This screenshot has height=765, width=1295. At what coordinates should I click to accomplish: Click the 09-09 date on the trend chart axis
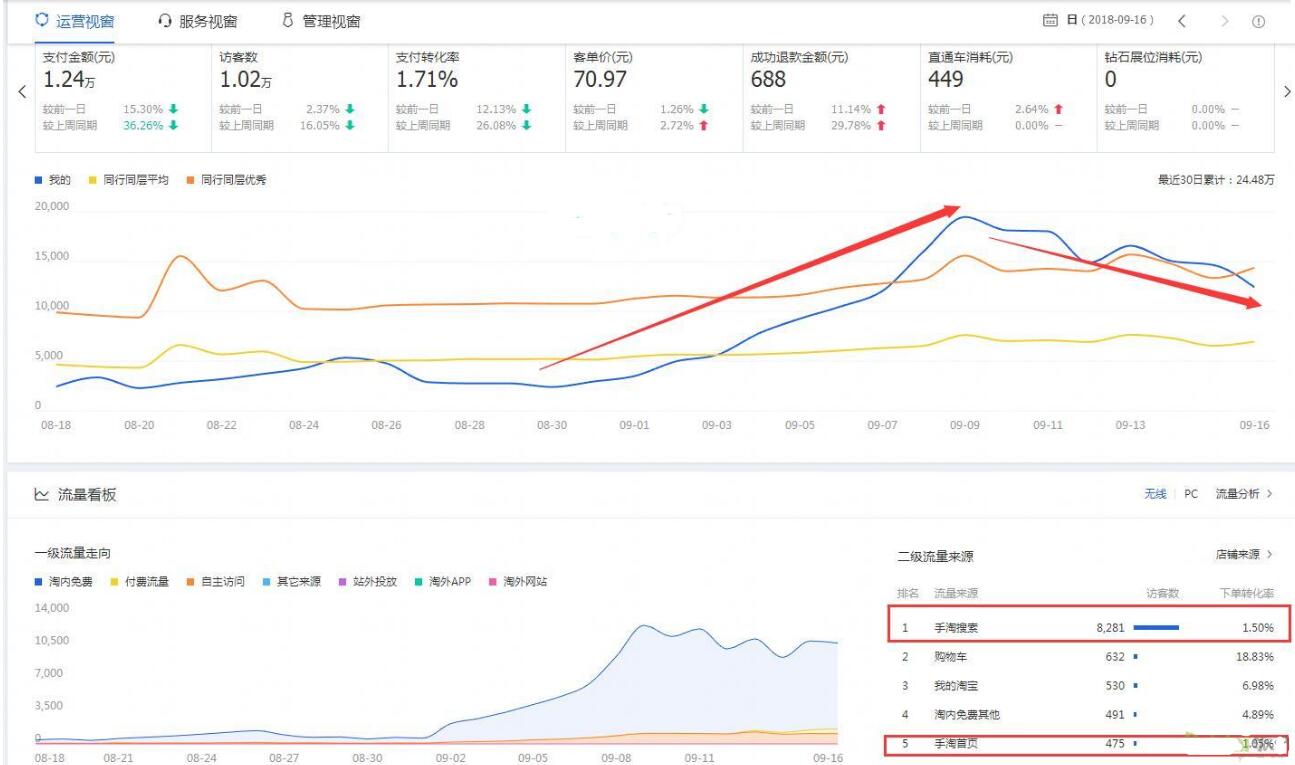click(965, 425)
